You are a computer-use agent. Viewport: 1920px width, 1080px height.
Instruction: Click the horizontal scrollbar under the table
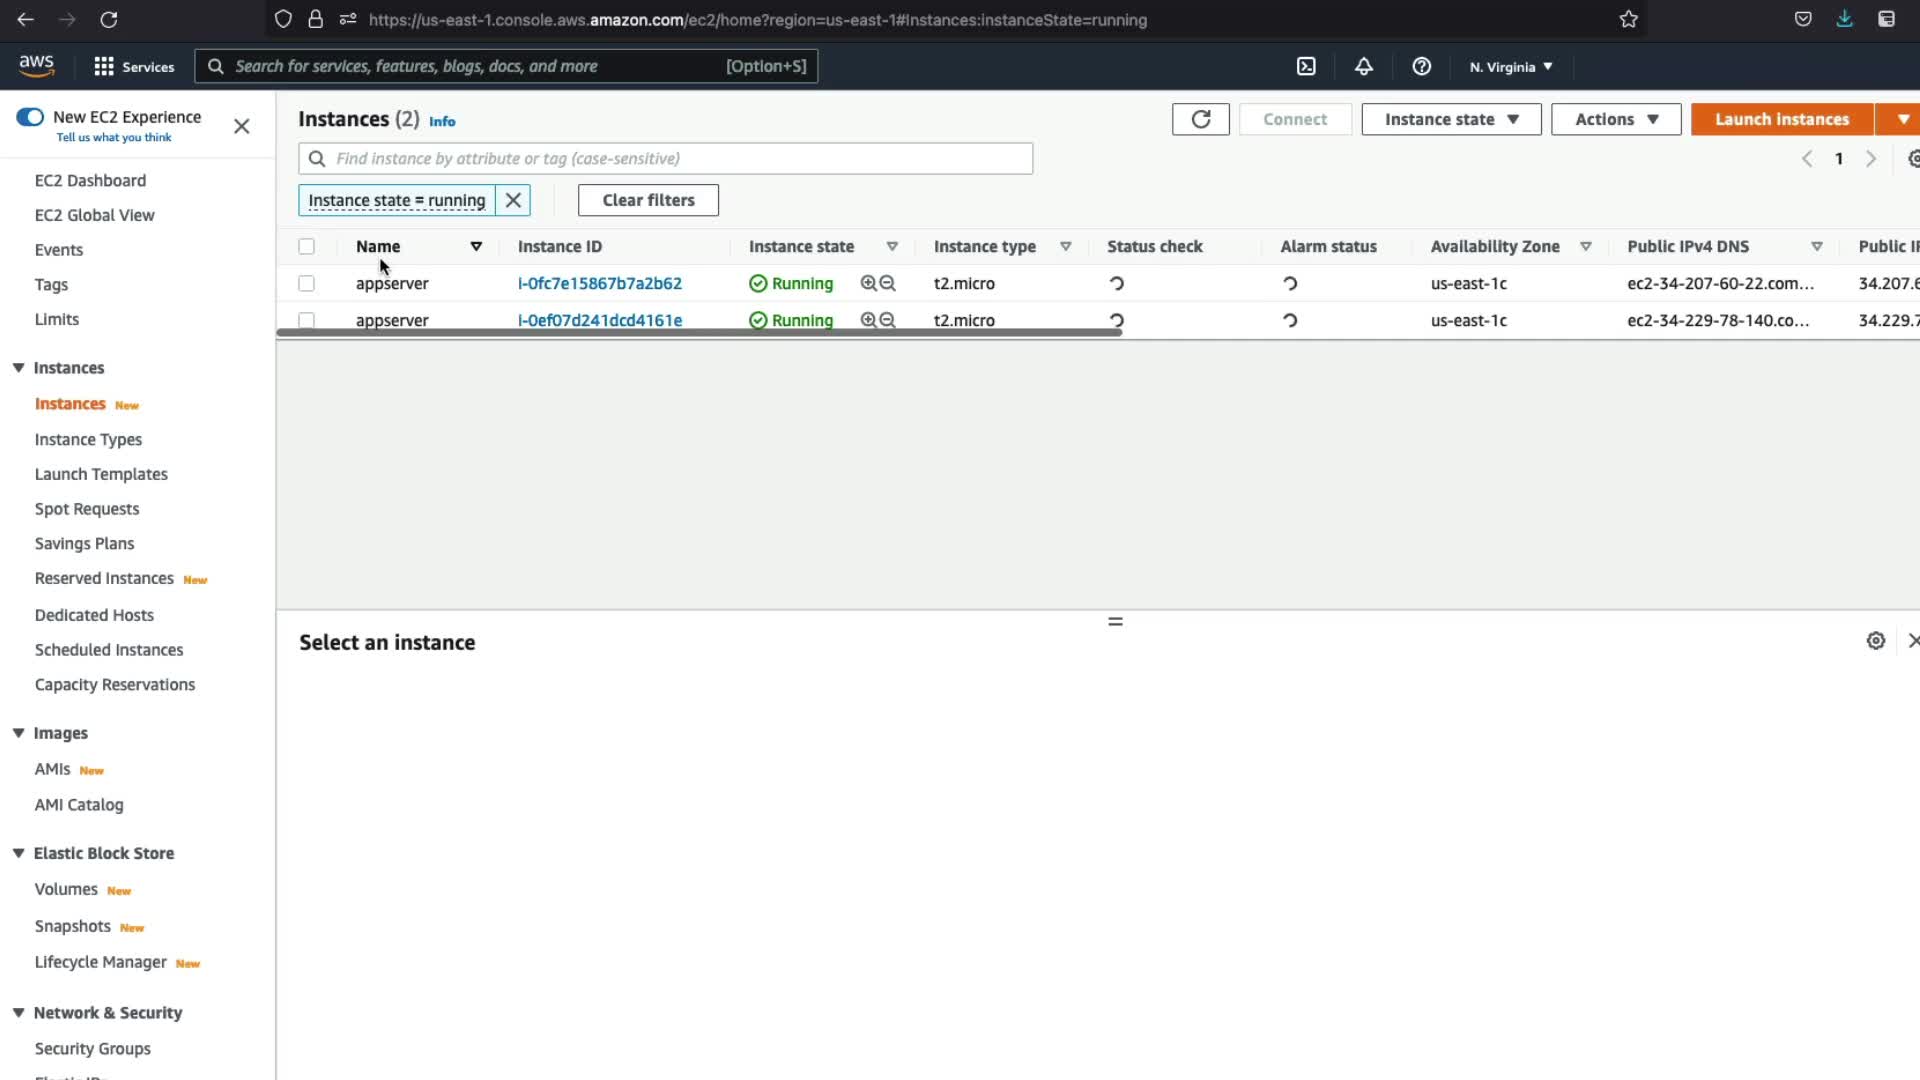(698, 333)
